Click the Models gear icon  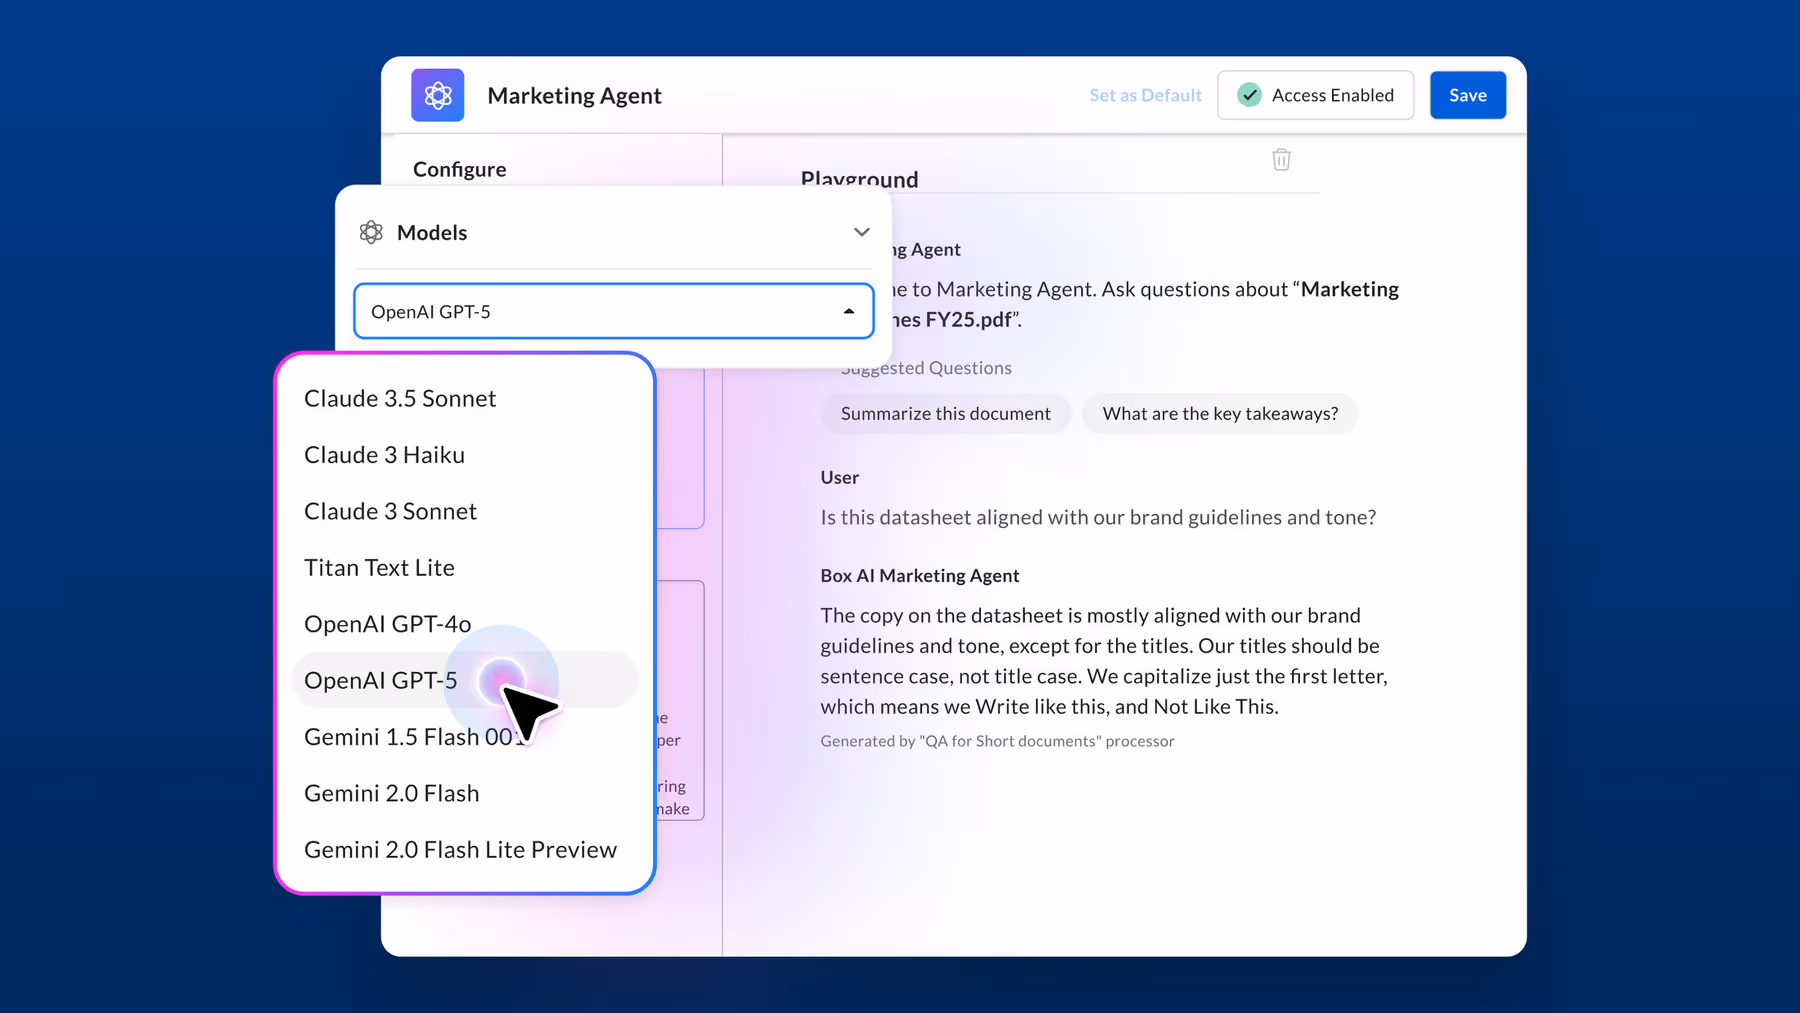click(371, 232)
